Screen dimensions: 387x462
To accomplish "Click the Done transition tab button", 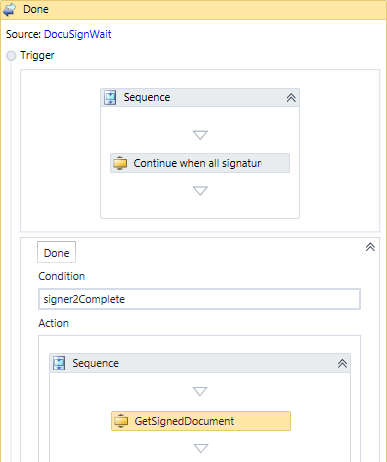I will tap(56, 252).
